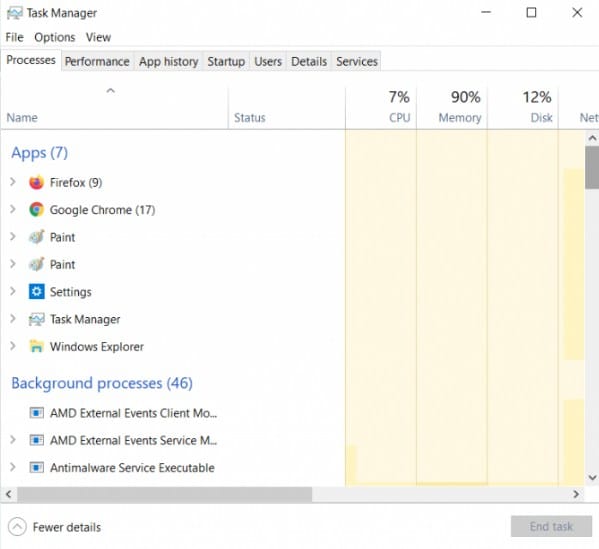Expand the Google Chrome (17) group
This screenshot has height=549, width=599.
point(13,209)
